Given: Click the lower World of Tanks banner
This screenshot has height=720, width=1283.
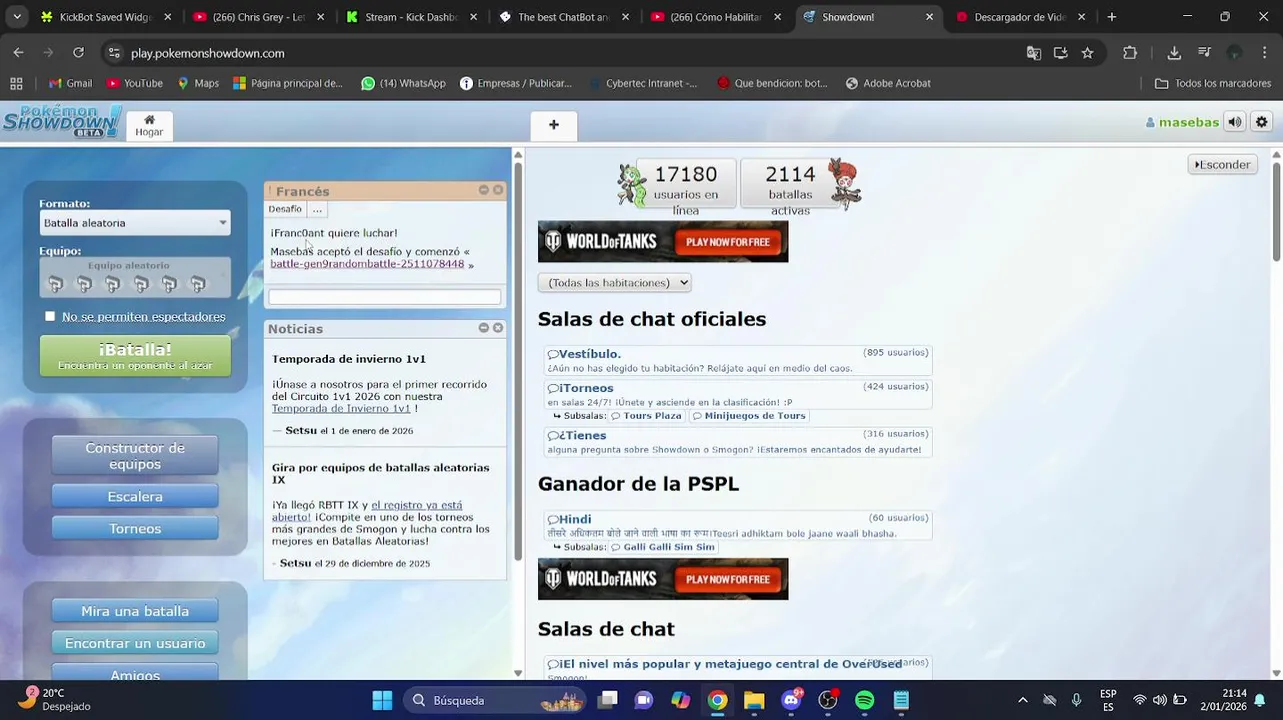Looking at the screenshot, I should pyautogui.click(x=663, y=579).
